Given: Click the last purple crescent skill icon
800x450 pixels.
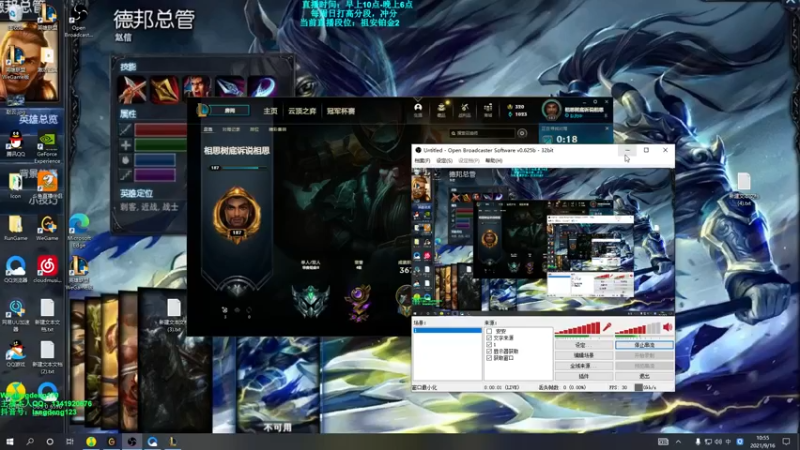Looking at the screenshot, I should coord(262,88).
